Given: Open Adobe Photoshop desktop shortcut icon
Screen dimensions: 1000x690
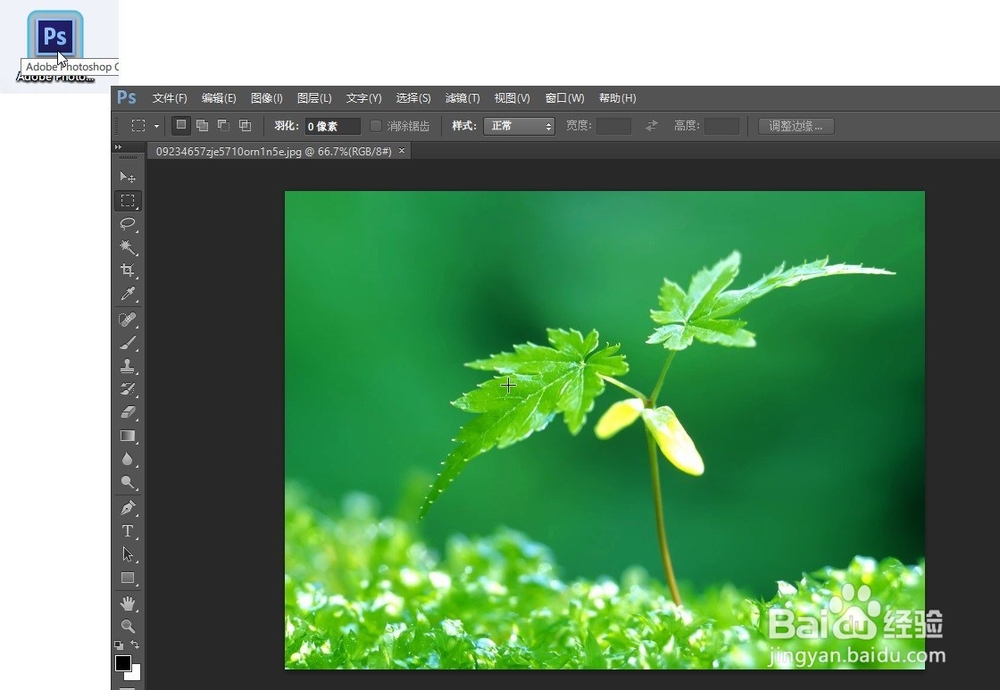Looking at the screenshot, I should tap(55, 36).
